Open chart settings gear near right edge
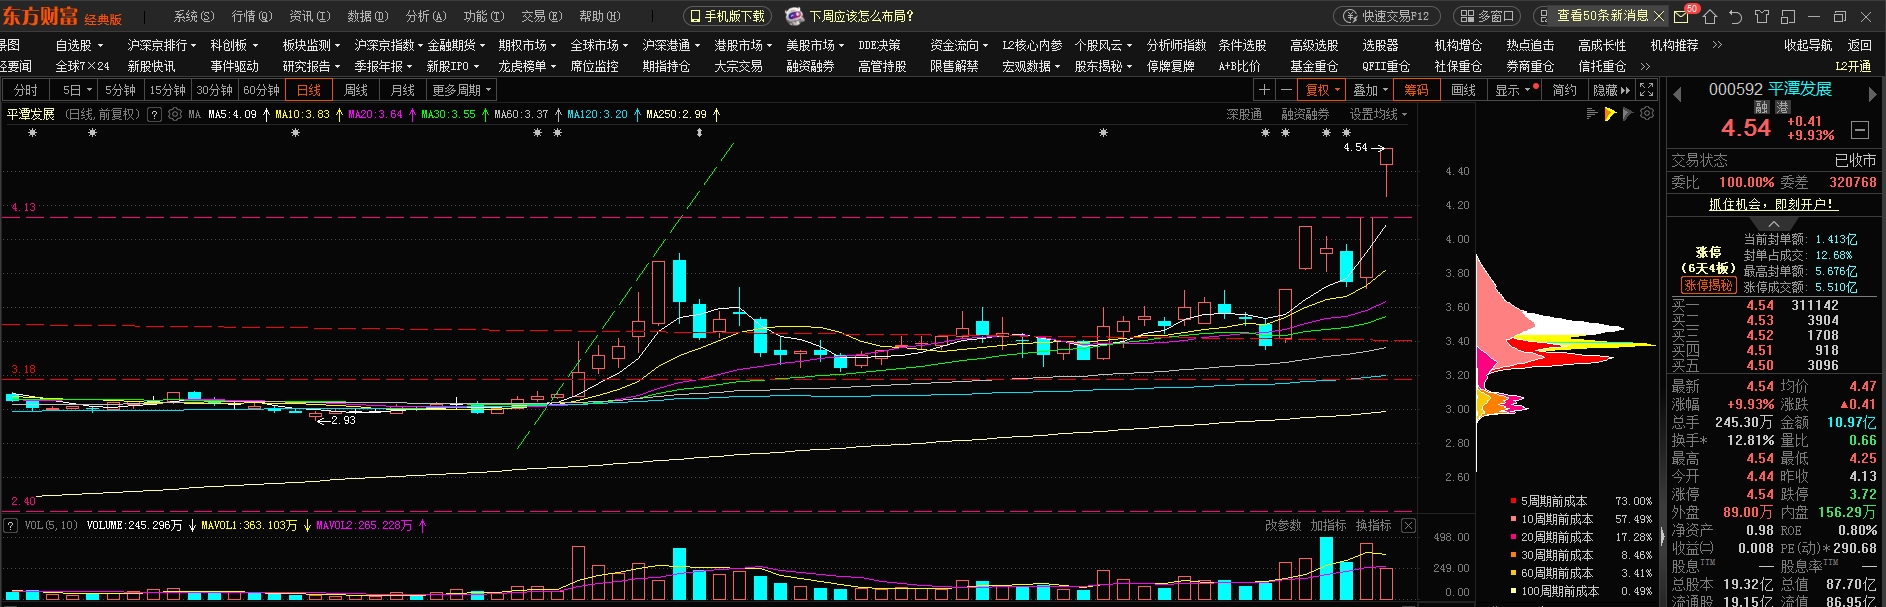The image size is (1886, 607). click(1647, 114)
